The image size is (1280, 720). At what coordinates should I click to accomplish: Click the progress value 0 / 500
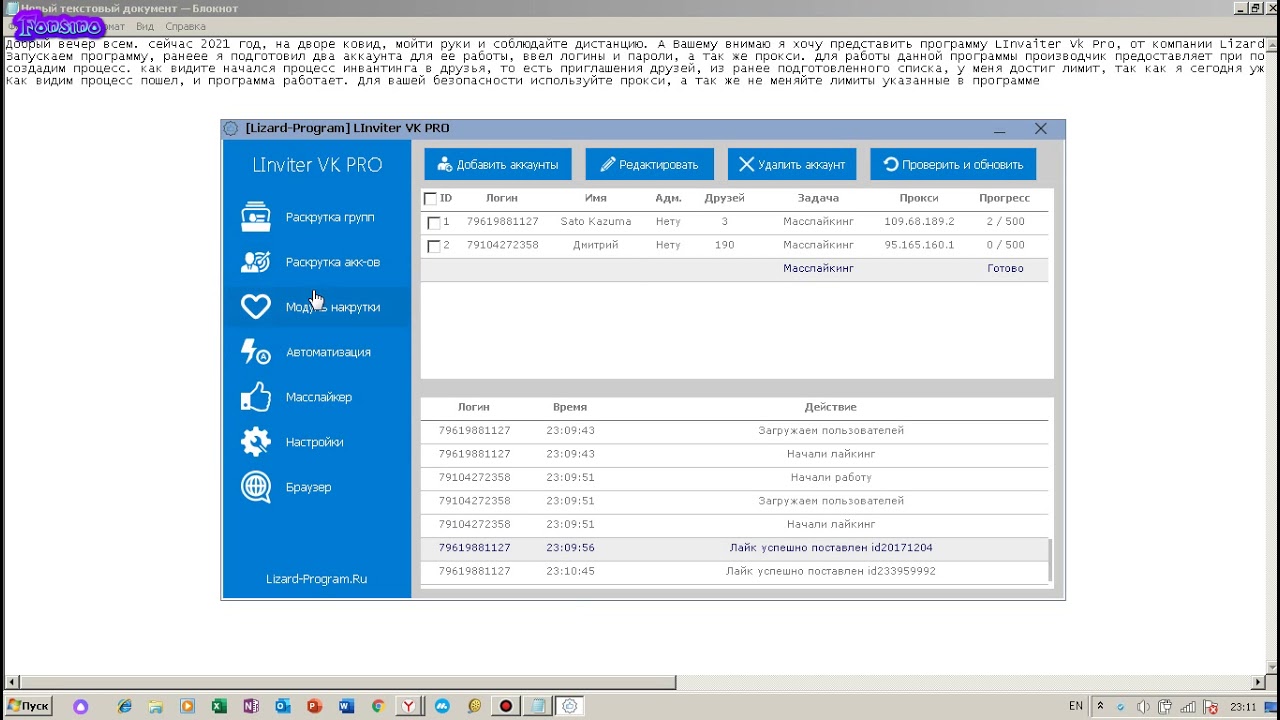click(x=1005, y=245)
